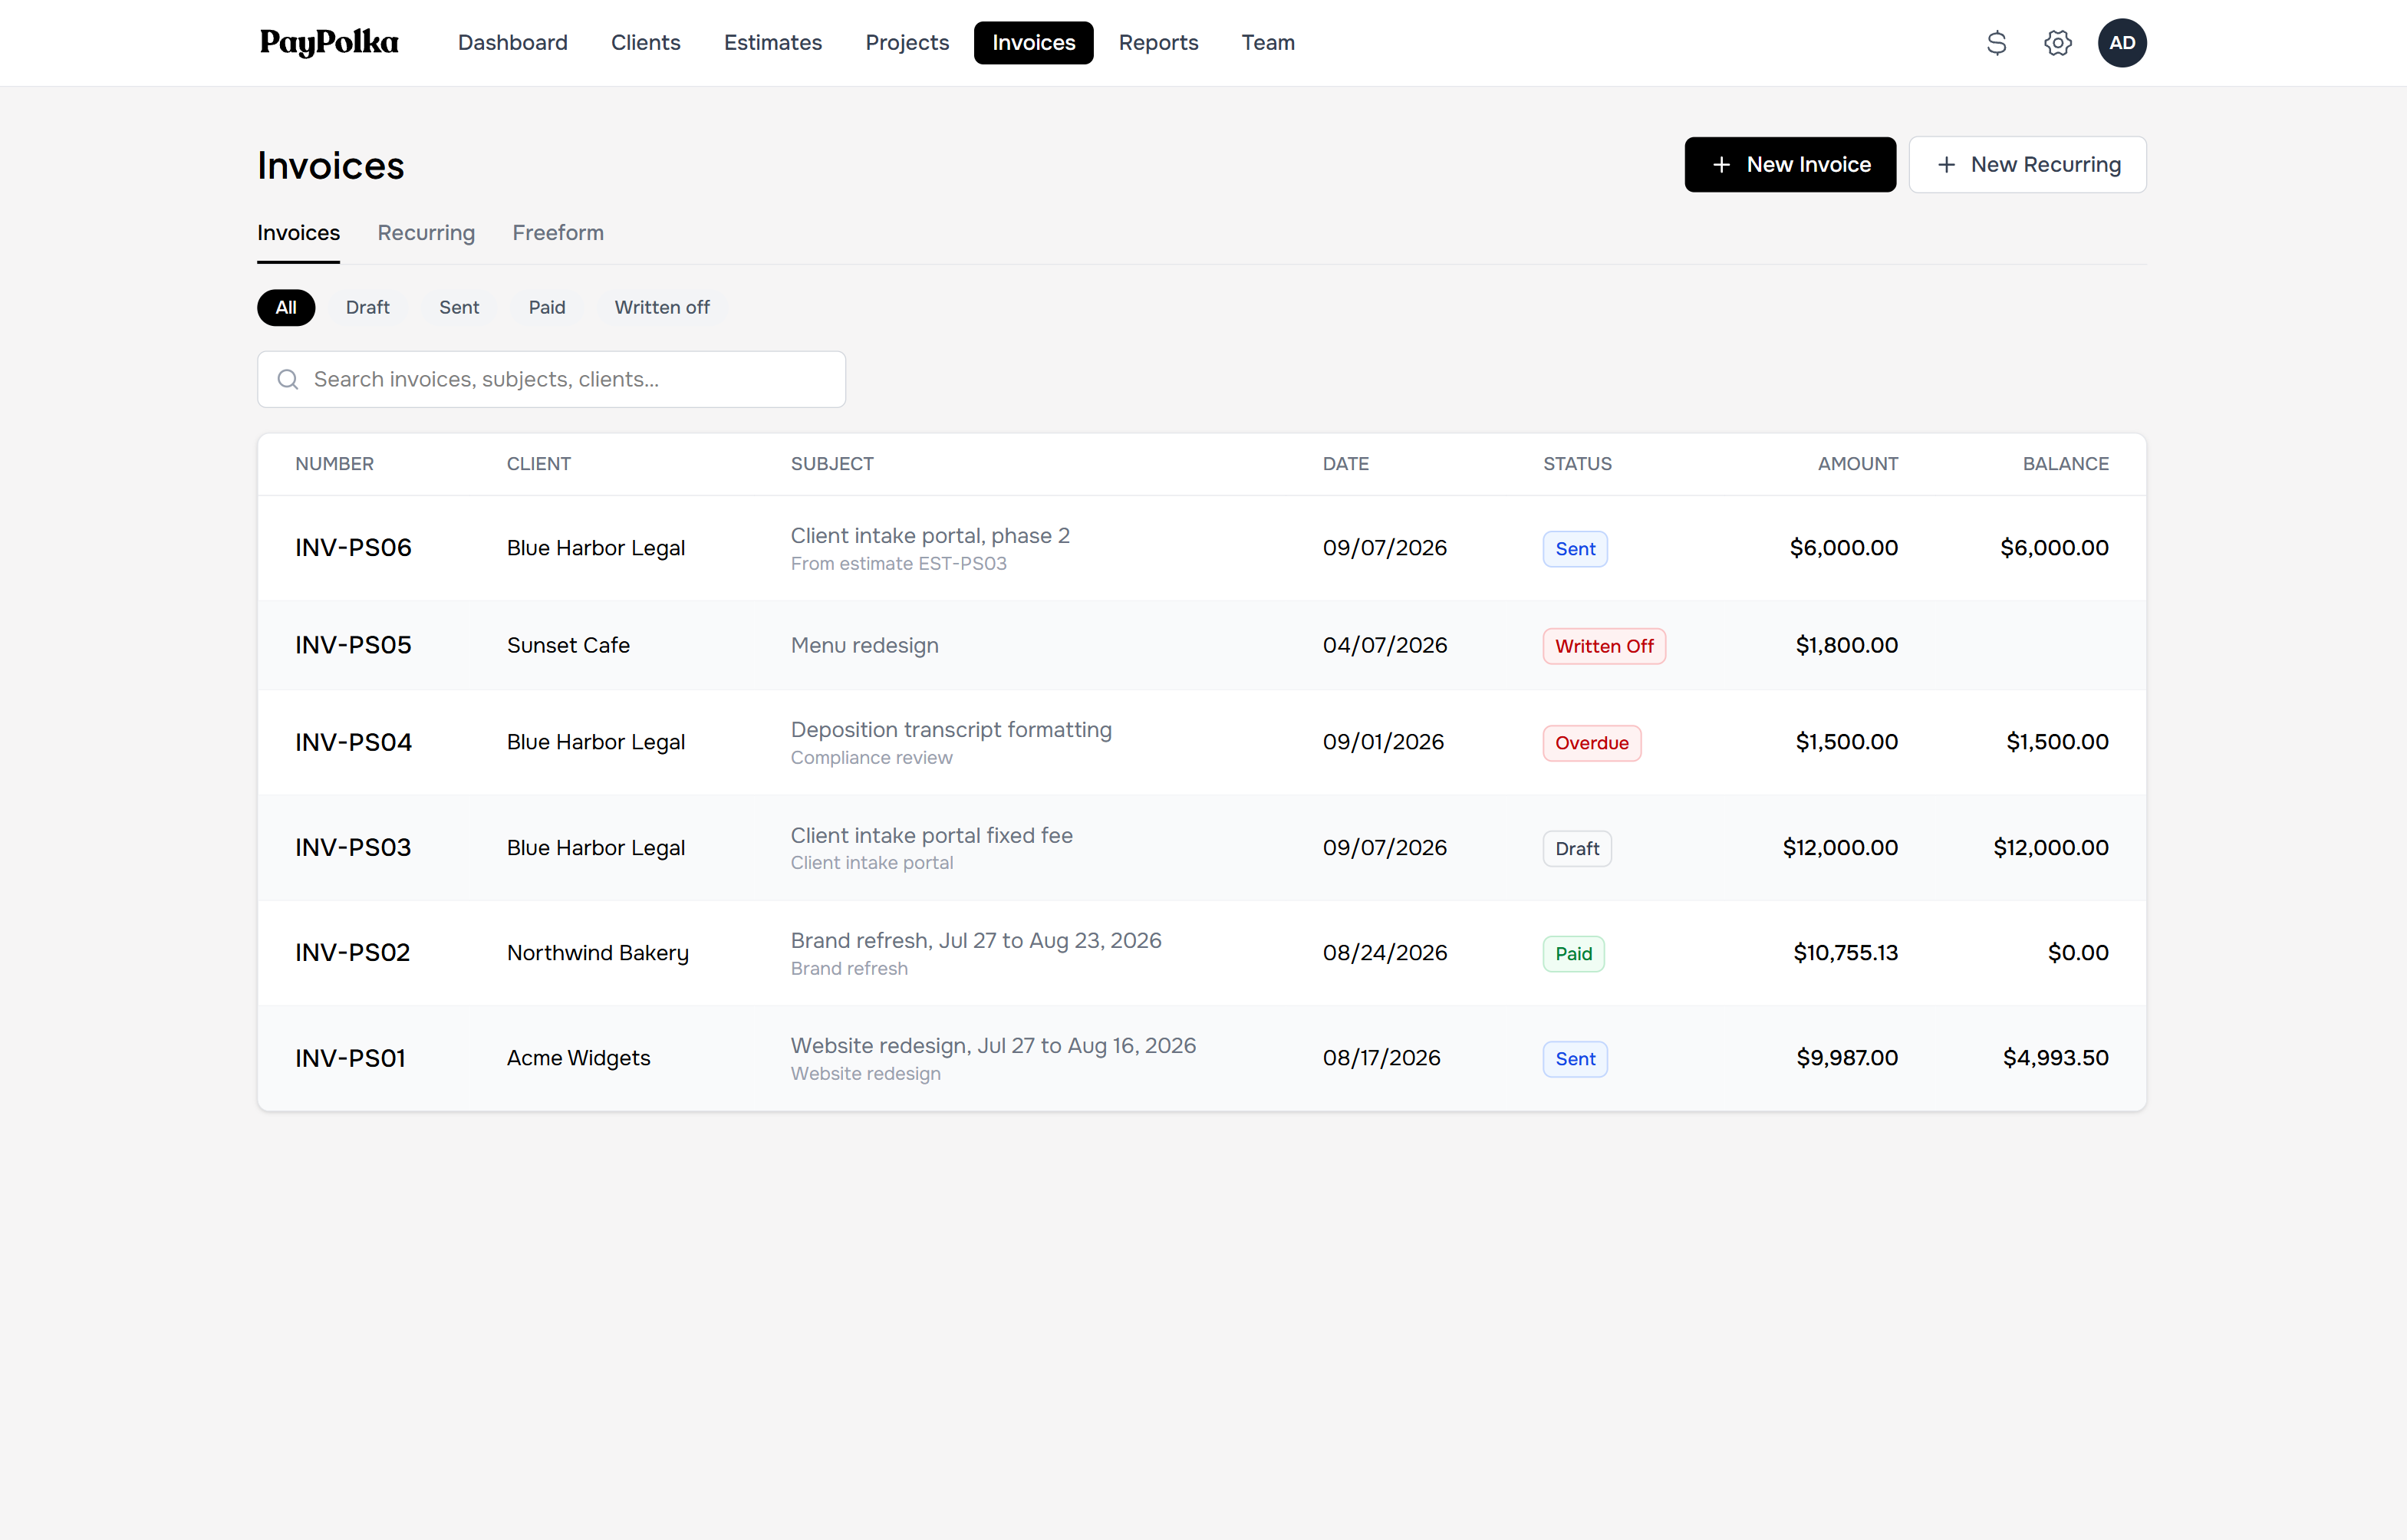The width and height of the screenshot is (2407, 1540).
Task: Click the New Invoice button
Action: [1789, 165]
